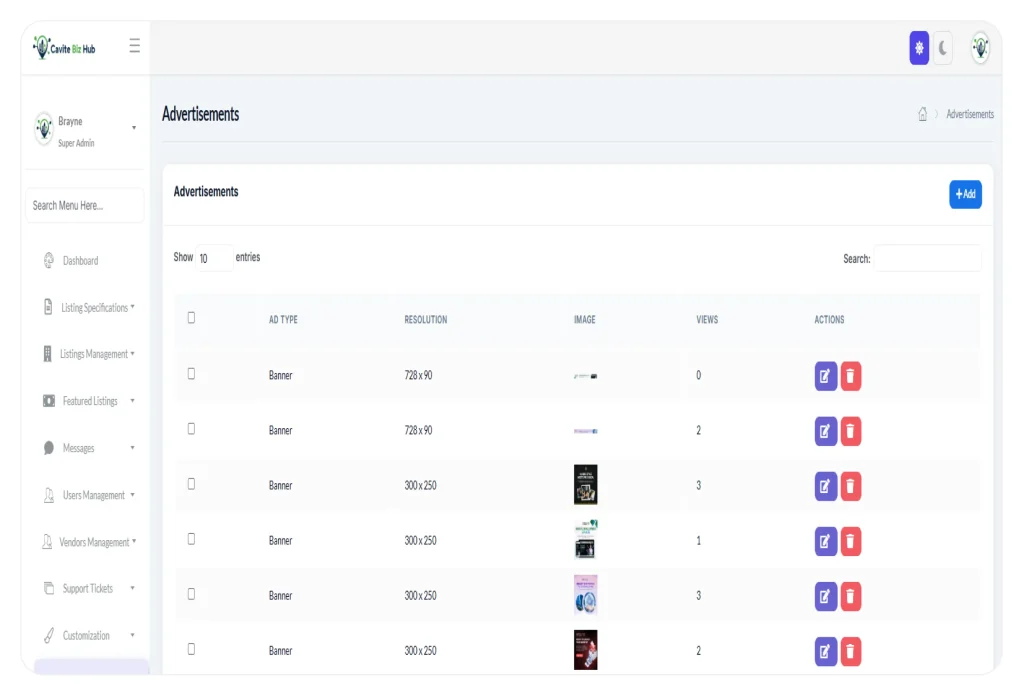Expand the Customization submenu

pyautogui.click(x=89, y=636)
